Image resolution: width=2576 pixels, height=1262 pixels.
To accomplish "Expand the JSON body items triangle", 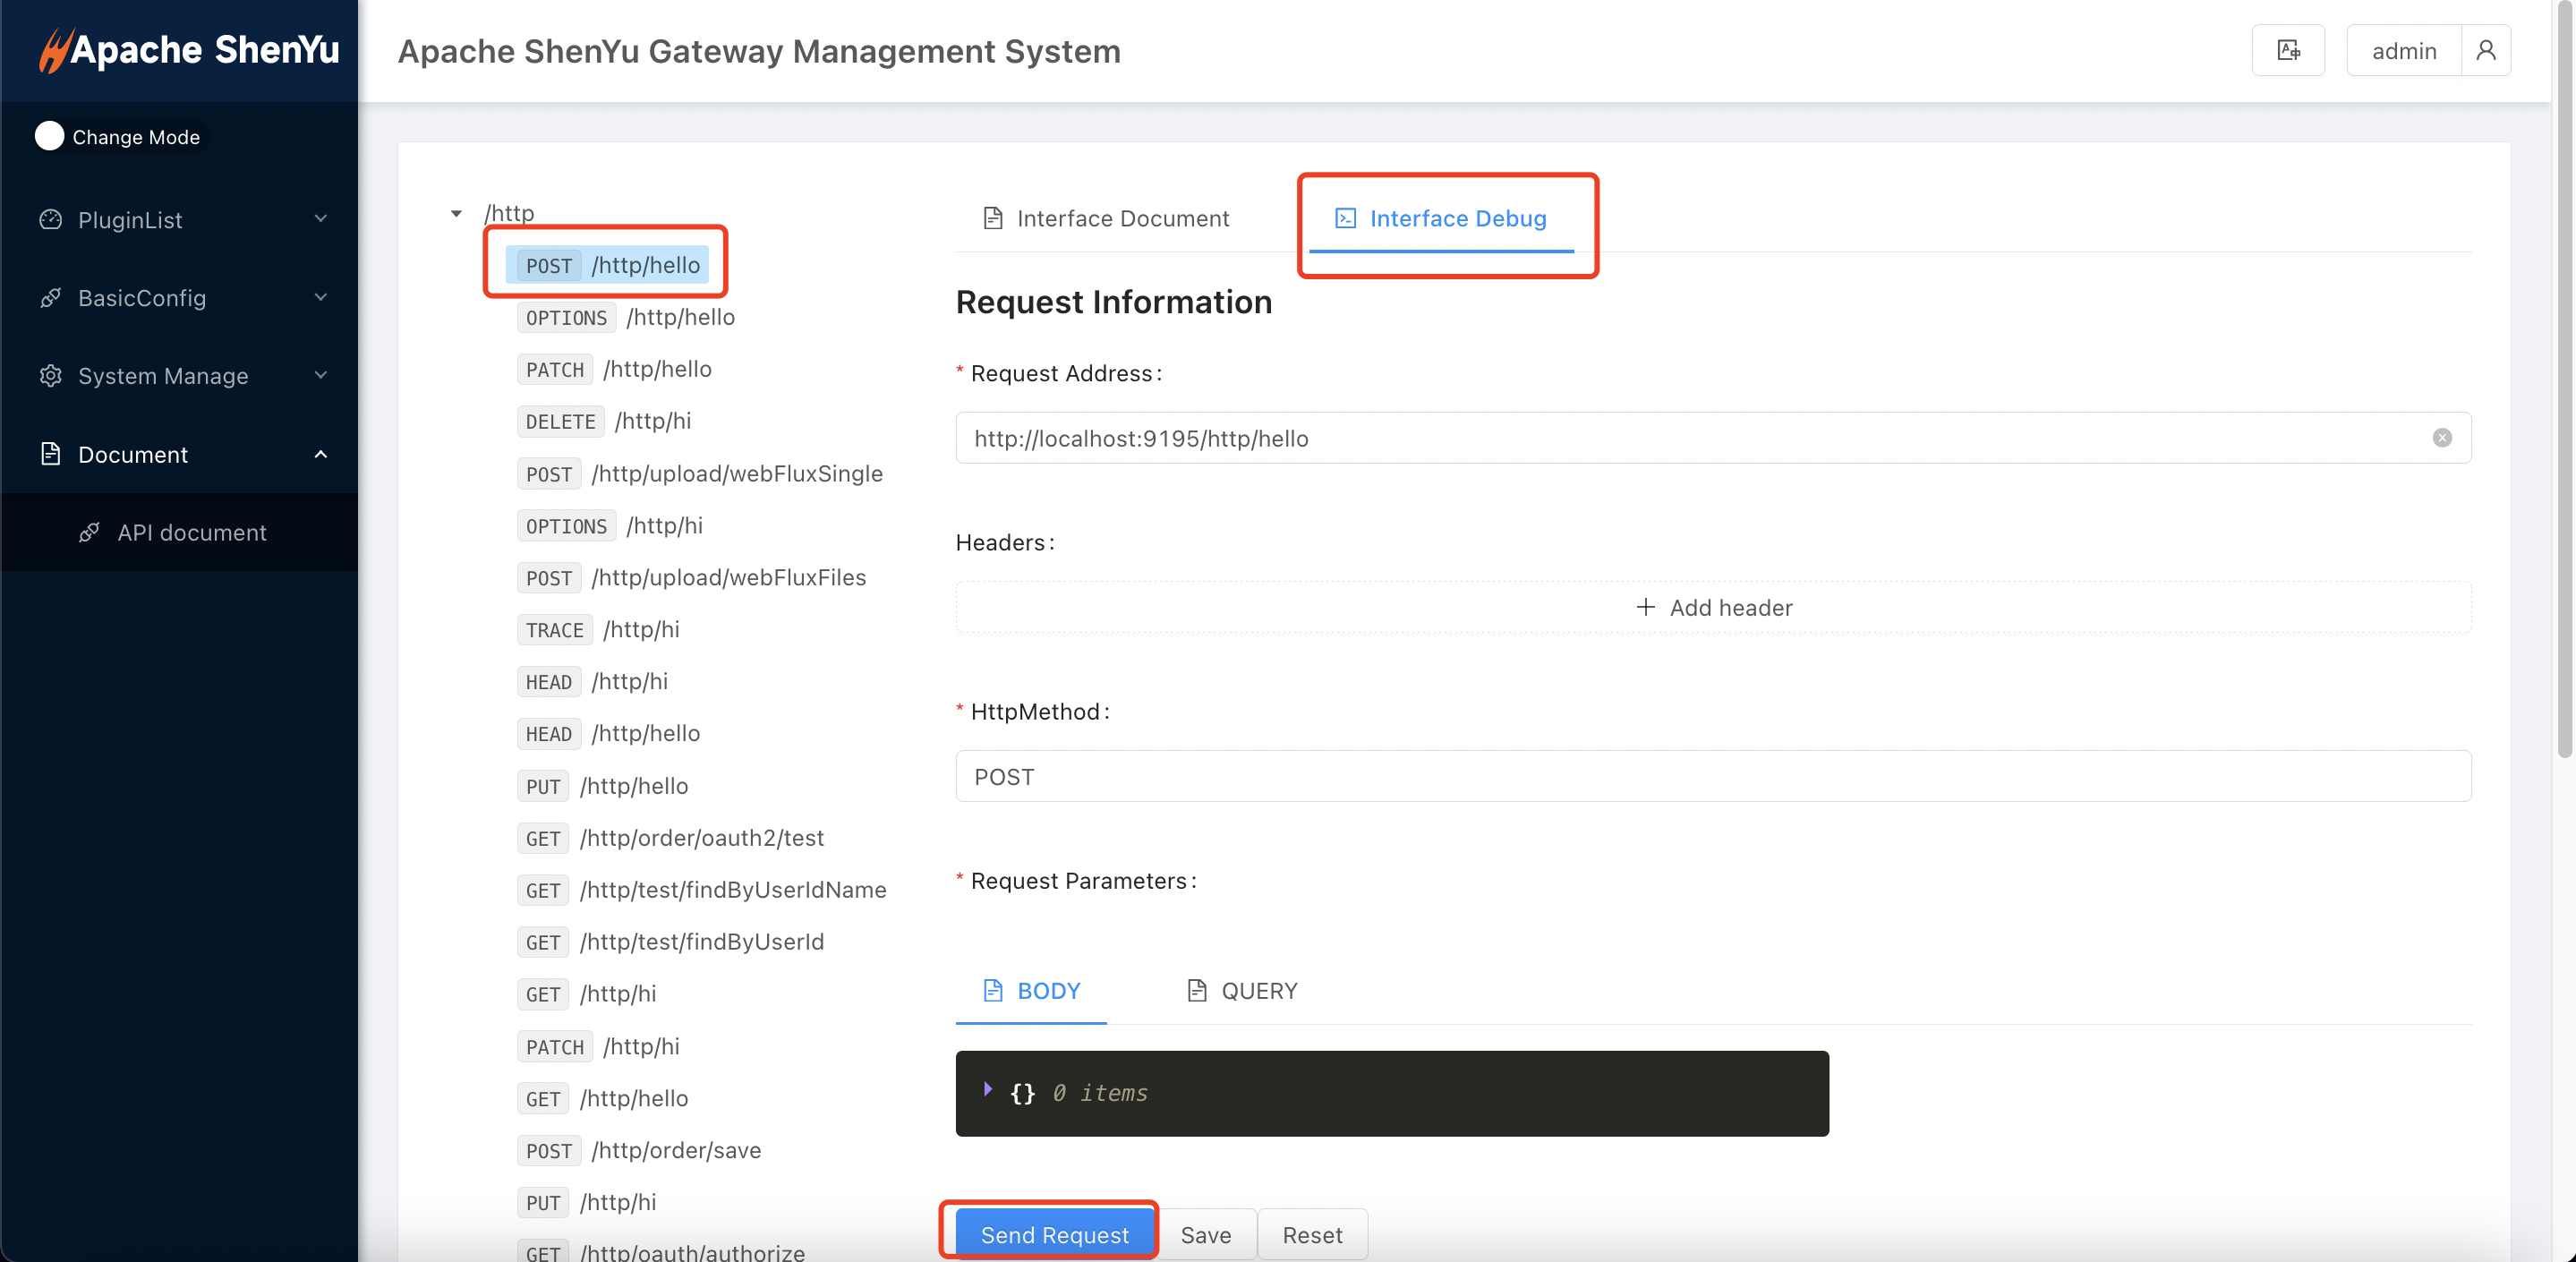I will click(x=988, y=1089).
